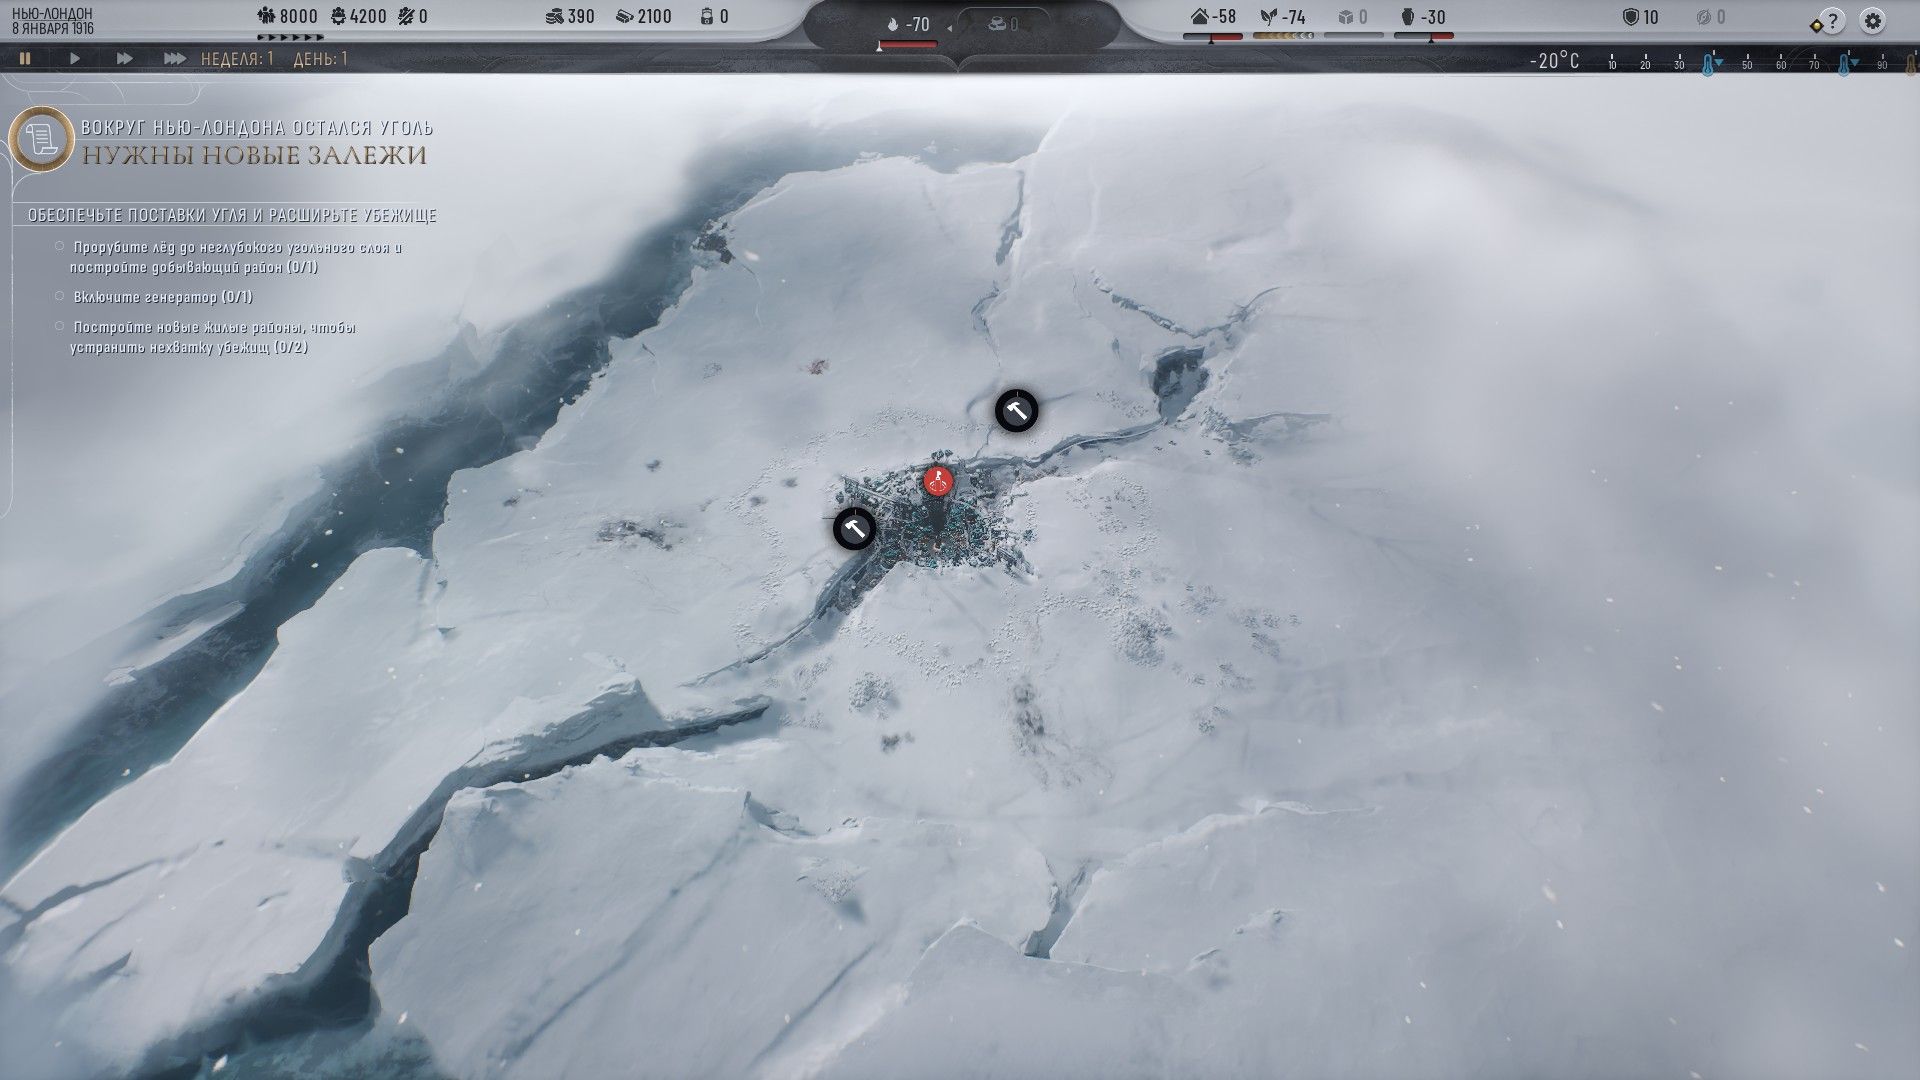Click the materials vase icon showing -30
1920x1080 pixels.
click(1408, 17)
